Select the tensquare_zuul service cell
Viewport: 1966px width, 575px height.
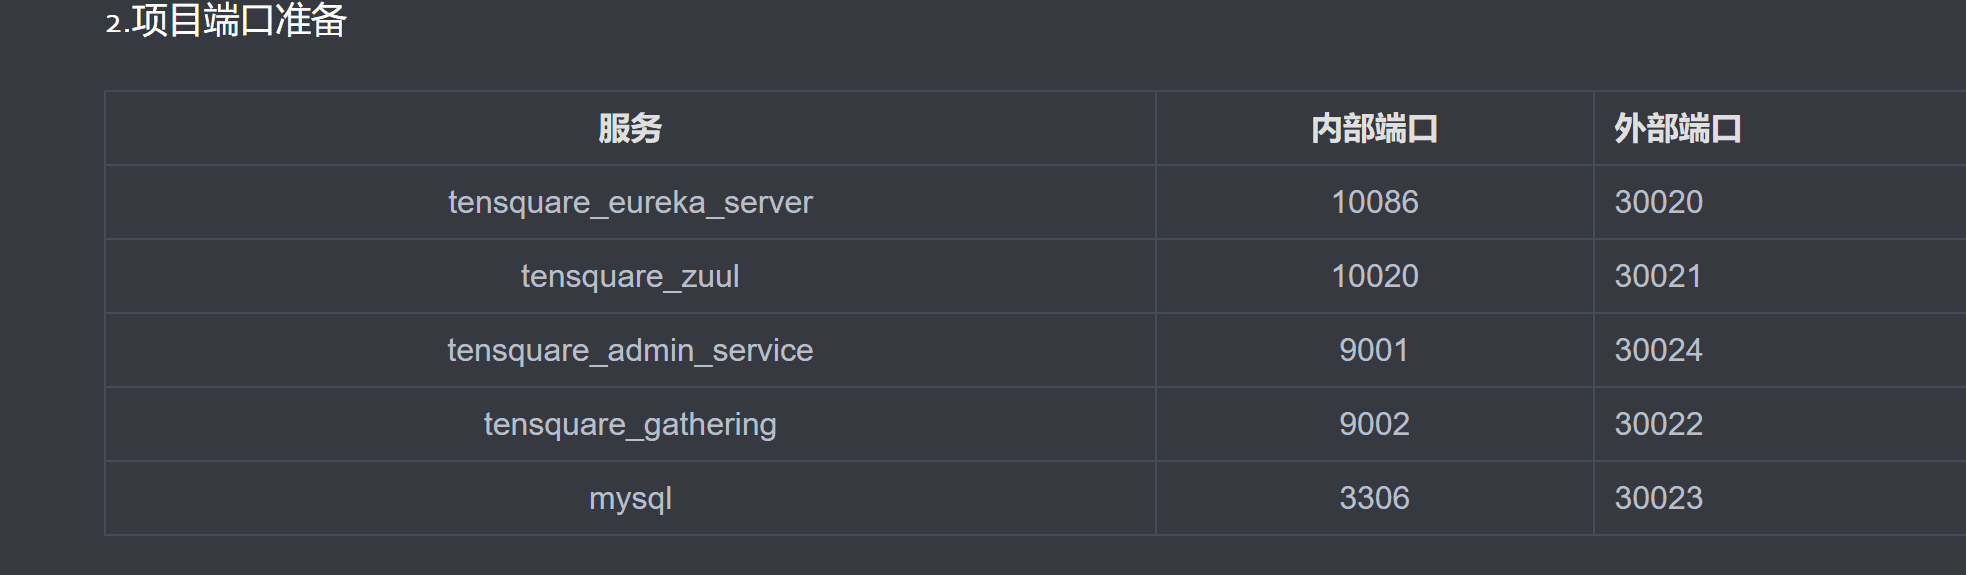[630, 277]
